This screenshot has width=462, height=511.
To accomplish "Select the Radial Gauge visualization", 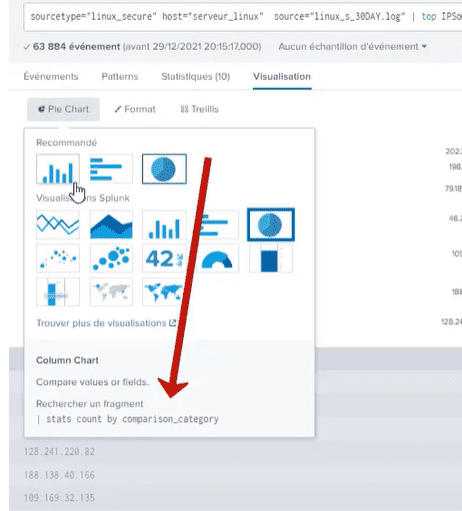I will click(217, 258).
